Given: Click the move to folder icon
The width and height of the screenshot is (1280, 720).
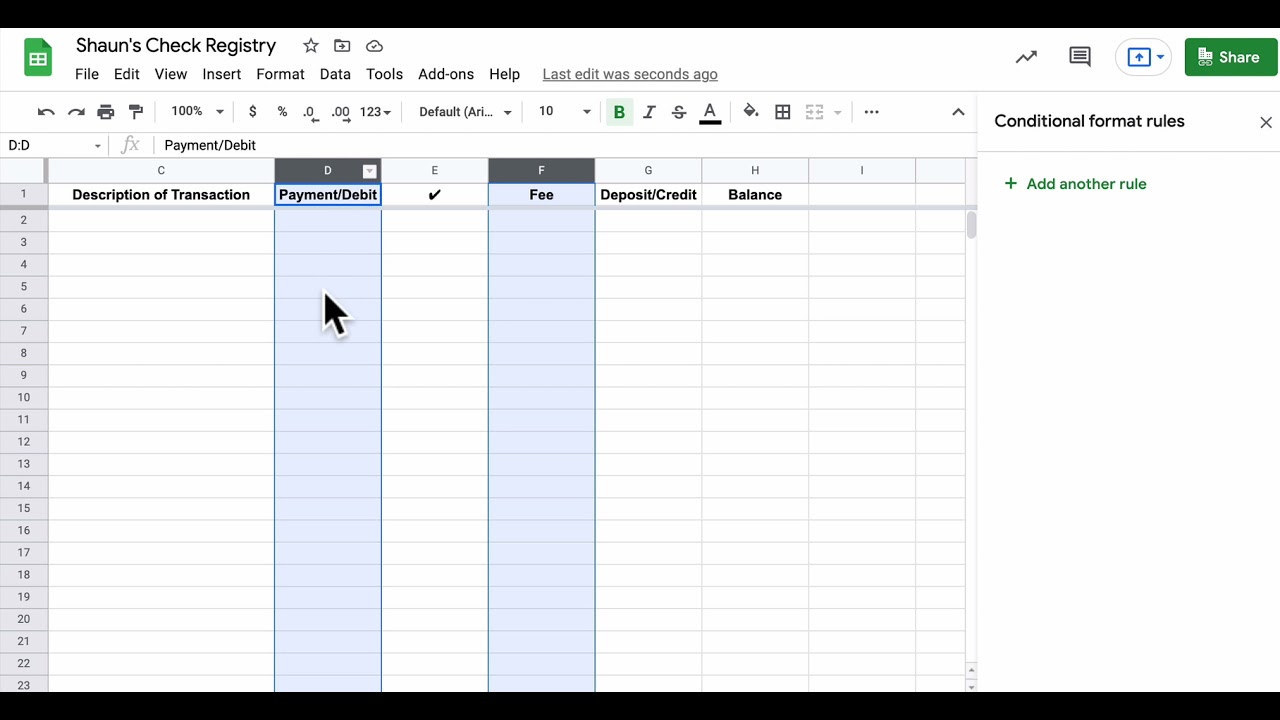Looking at the screenshot, I should (342, 46).
